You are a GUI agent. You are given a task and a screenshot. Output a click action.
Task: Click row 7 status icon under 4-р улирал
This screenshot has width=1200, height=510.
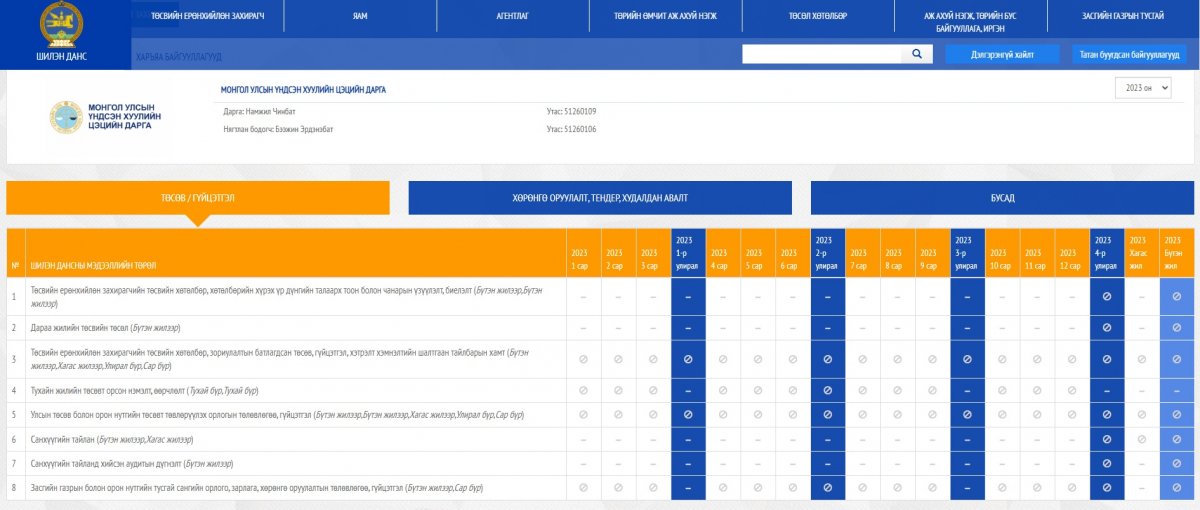click(1106, 464)
